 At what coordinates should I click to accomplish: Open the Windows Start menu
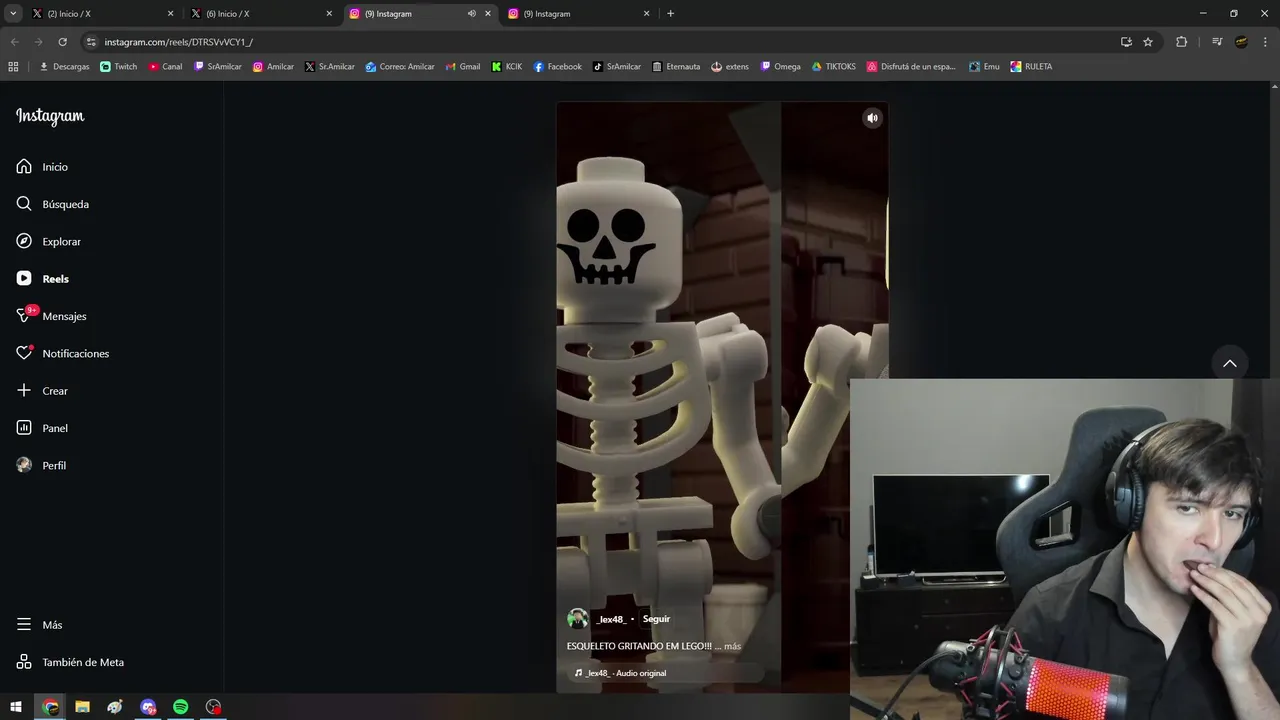point(16,707)
